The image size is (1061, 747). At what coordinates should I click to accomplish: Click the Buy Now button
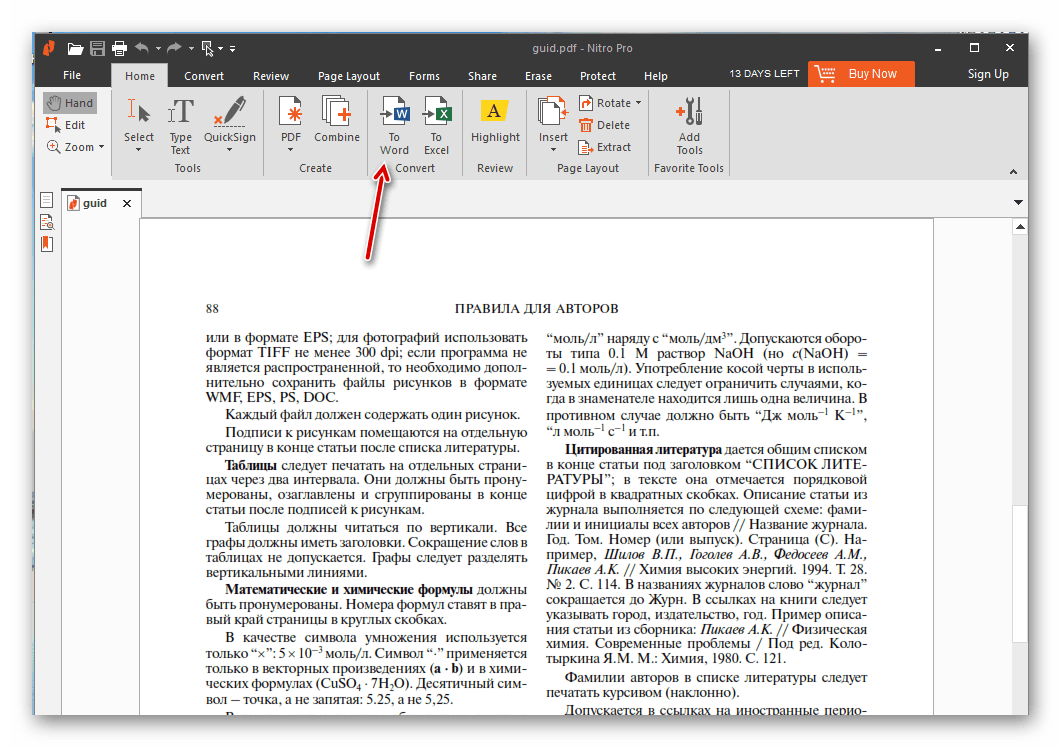[859, 73]
